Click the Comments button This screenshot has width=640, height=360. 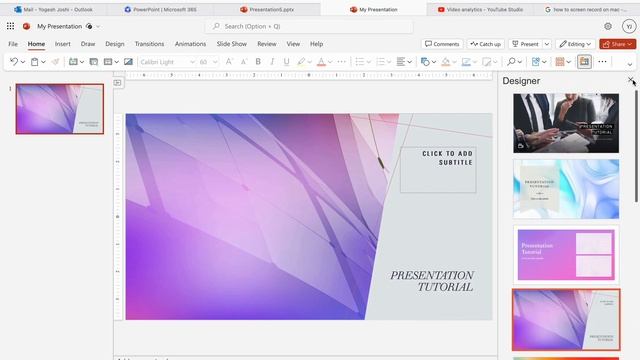(442, 44)
